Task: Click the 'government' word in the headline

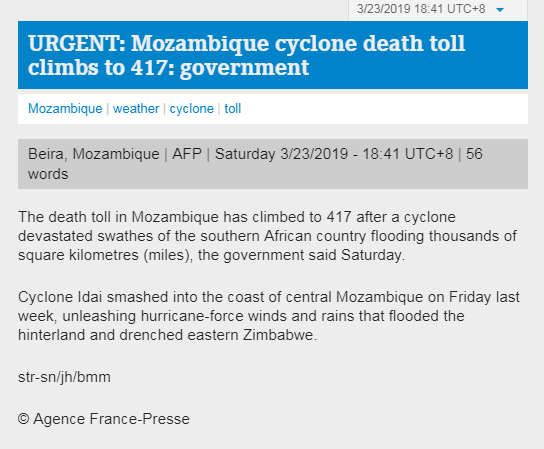Action: [244, 68]
